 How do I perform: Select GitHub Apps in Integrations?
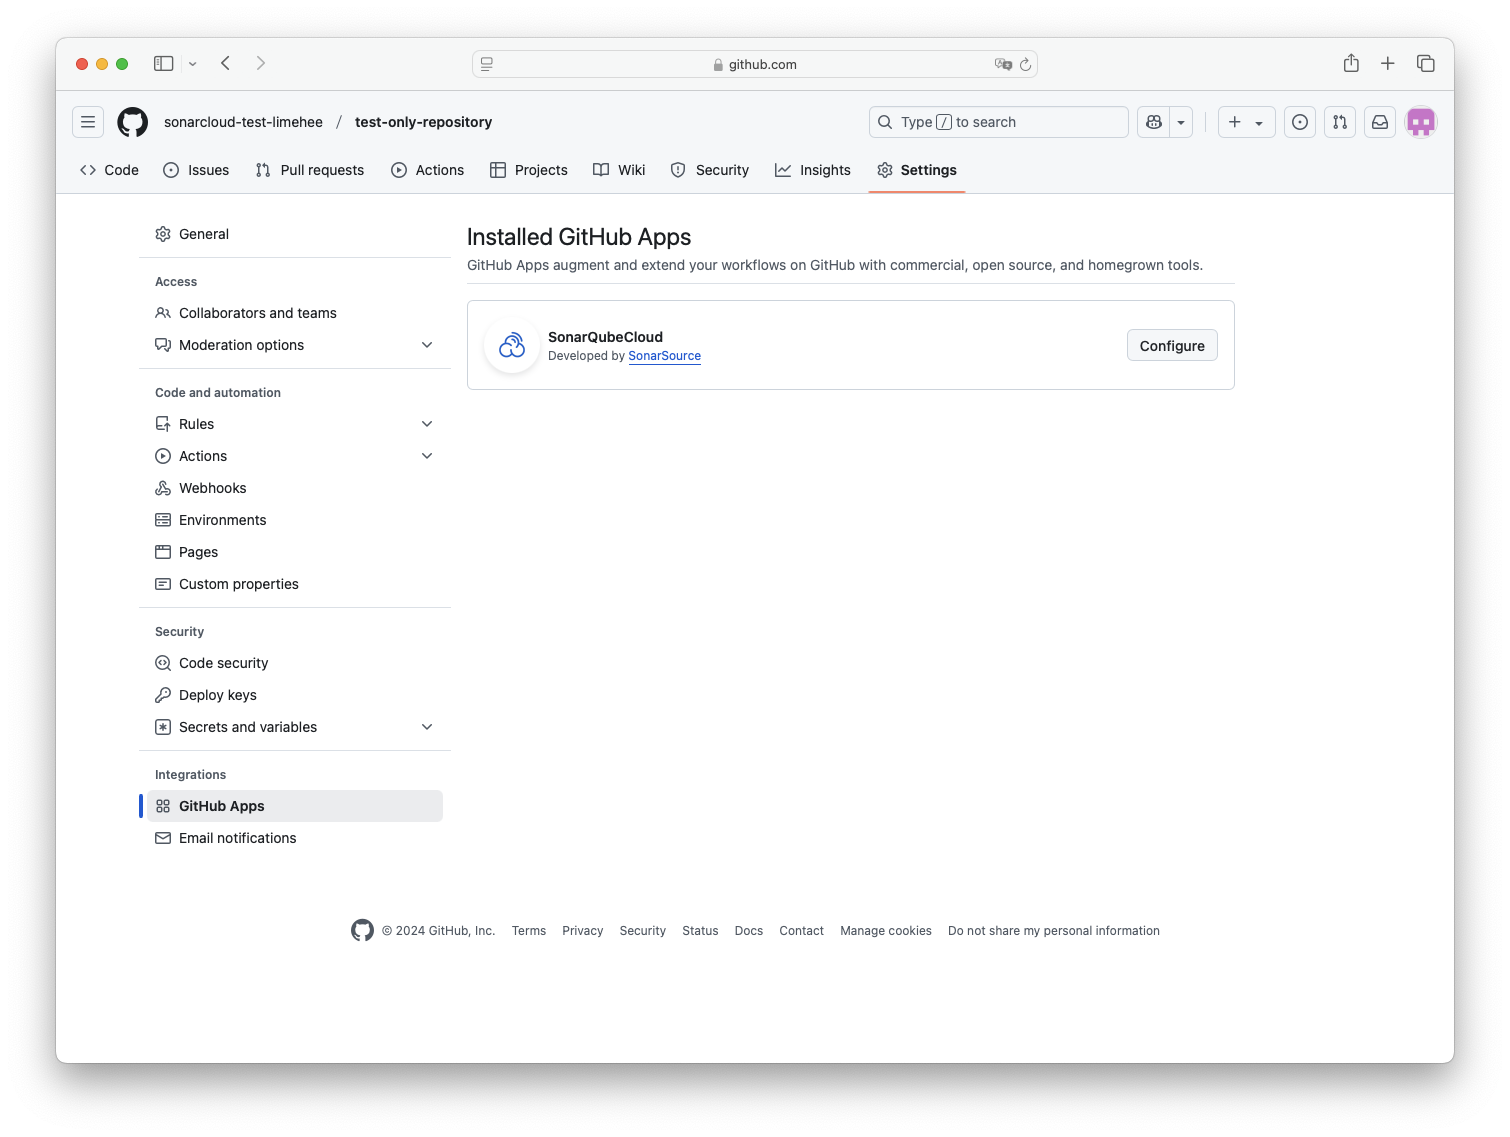(x=295, y=806)
